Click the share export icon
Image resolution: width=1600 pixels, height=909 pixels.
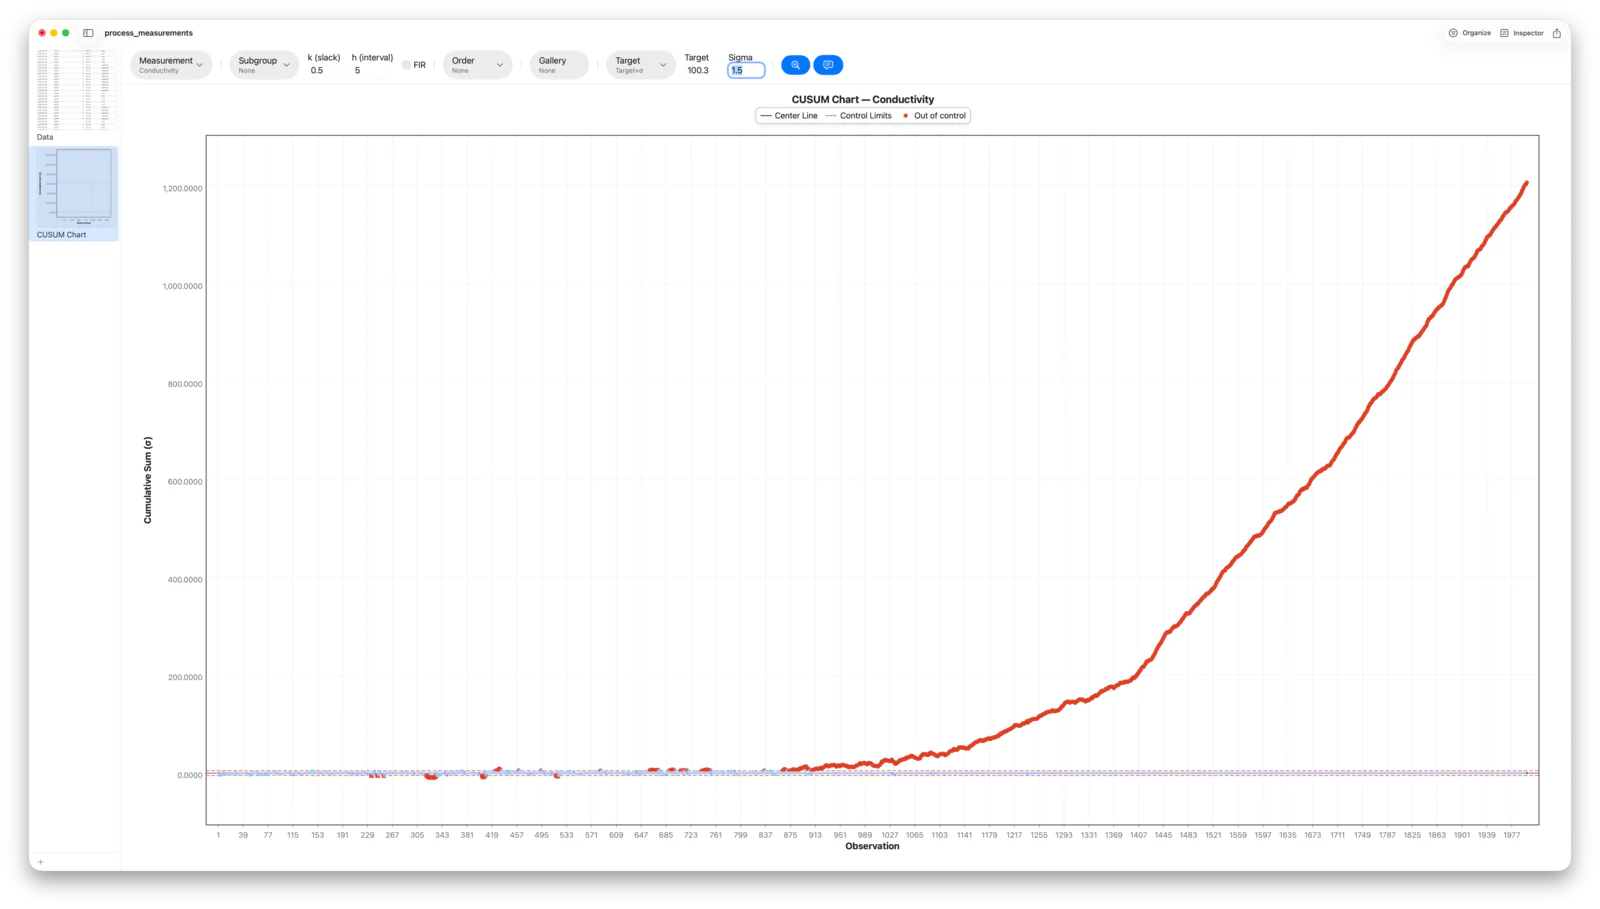coord(1557,33)
